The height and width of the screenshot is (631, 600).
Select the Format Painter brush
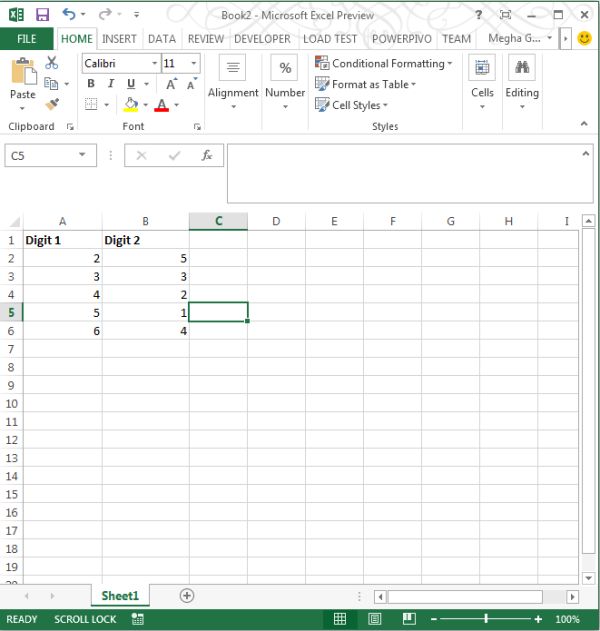click(52, 104)
